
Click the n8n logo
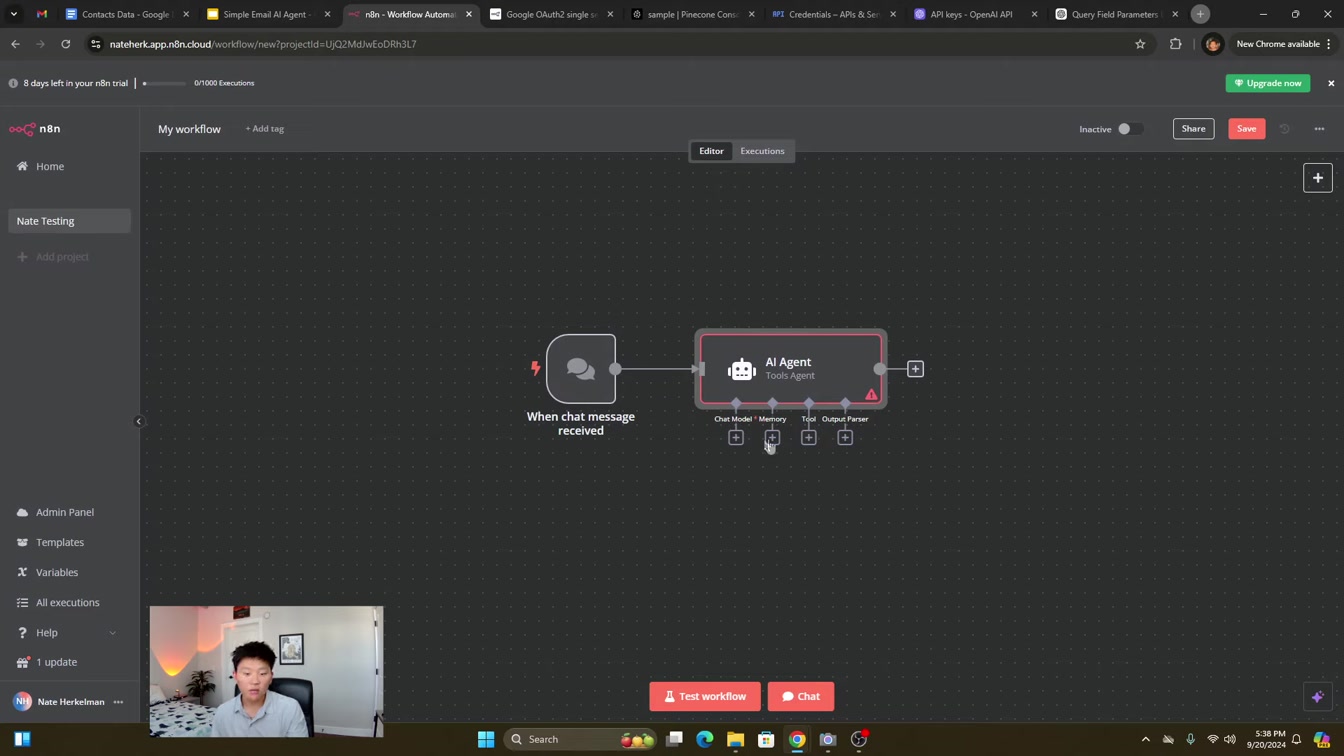[35, 129]
